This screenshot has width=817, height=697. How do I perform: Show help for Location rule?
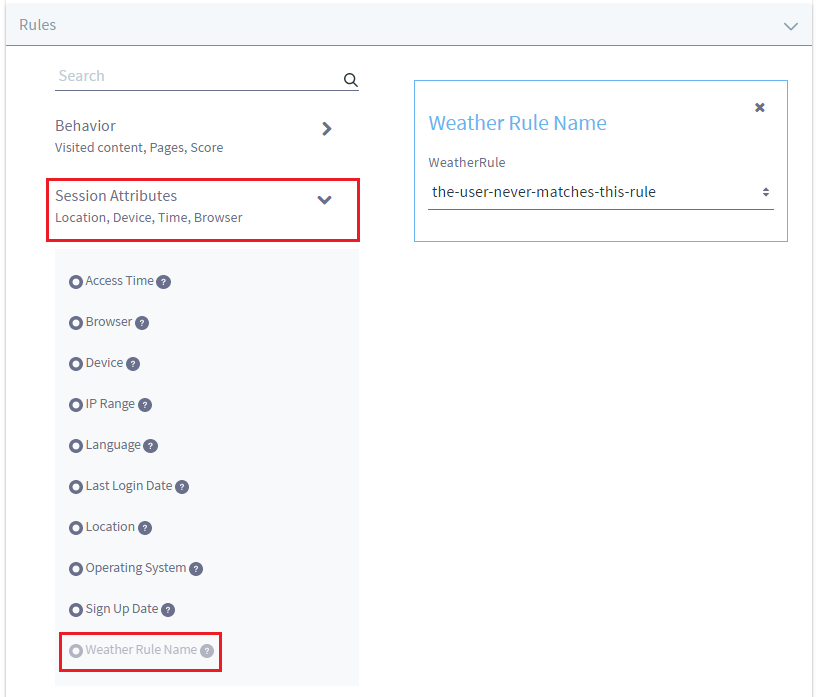(145, 528)
